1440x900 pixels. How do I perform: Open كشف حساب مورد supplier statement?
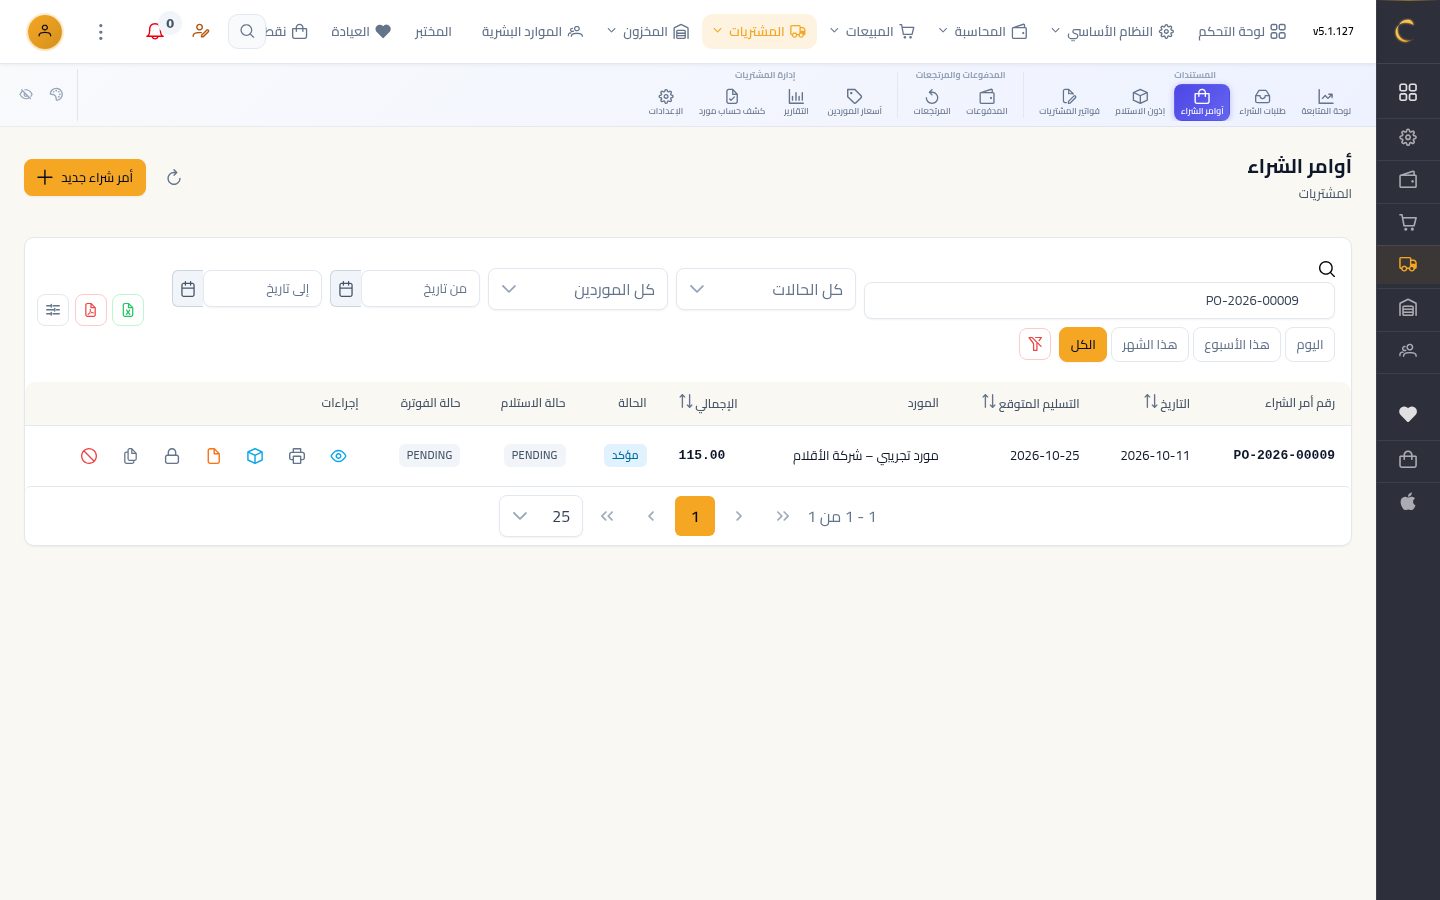click(x=732, y=102)
